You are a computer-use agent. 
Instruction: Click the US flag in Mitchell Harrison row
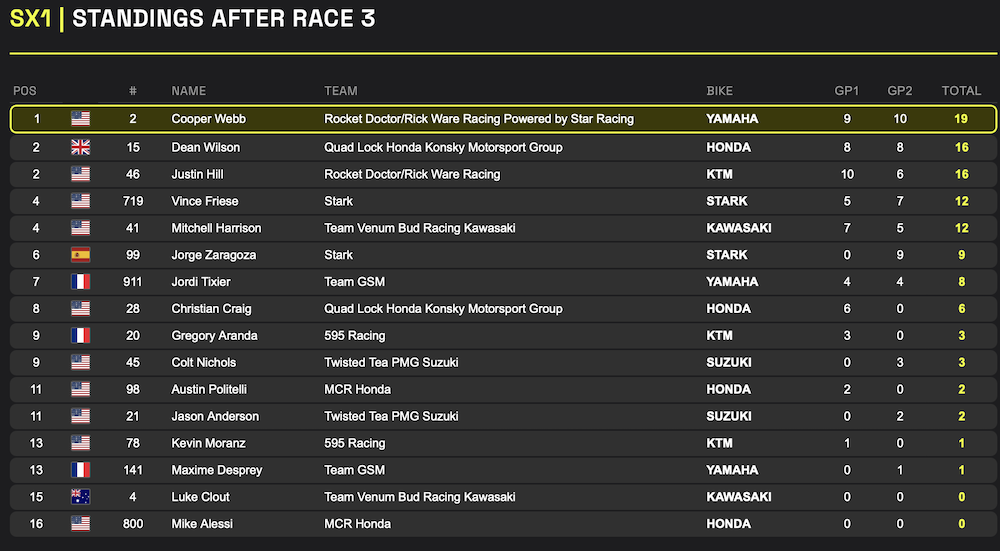coord(80,228)
